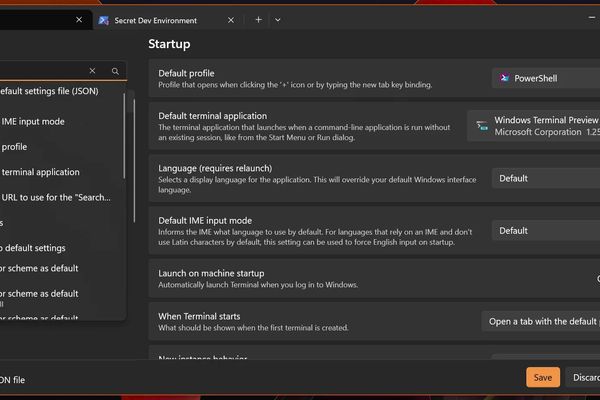Open the Default profile PowerShell dropdown
This screenshot has height=400, width=600.
546,78
